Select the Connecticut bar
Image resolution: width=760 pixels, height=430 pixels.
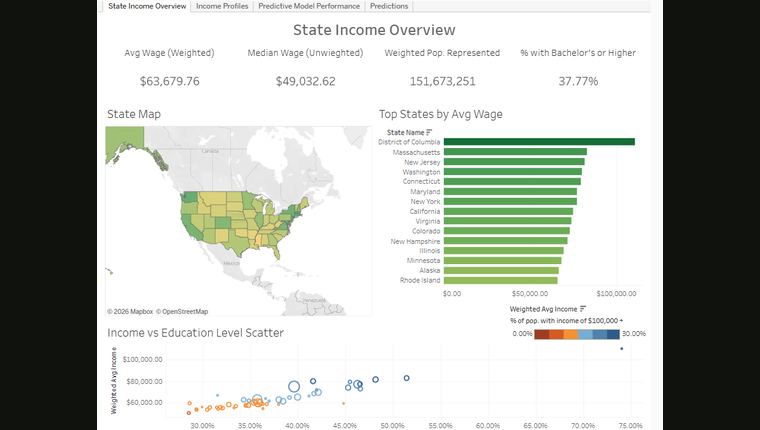[x=512, y=181]
